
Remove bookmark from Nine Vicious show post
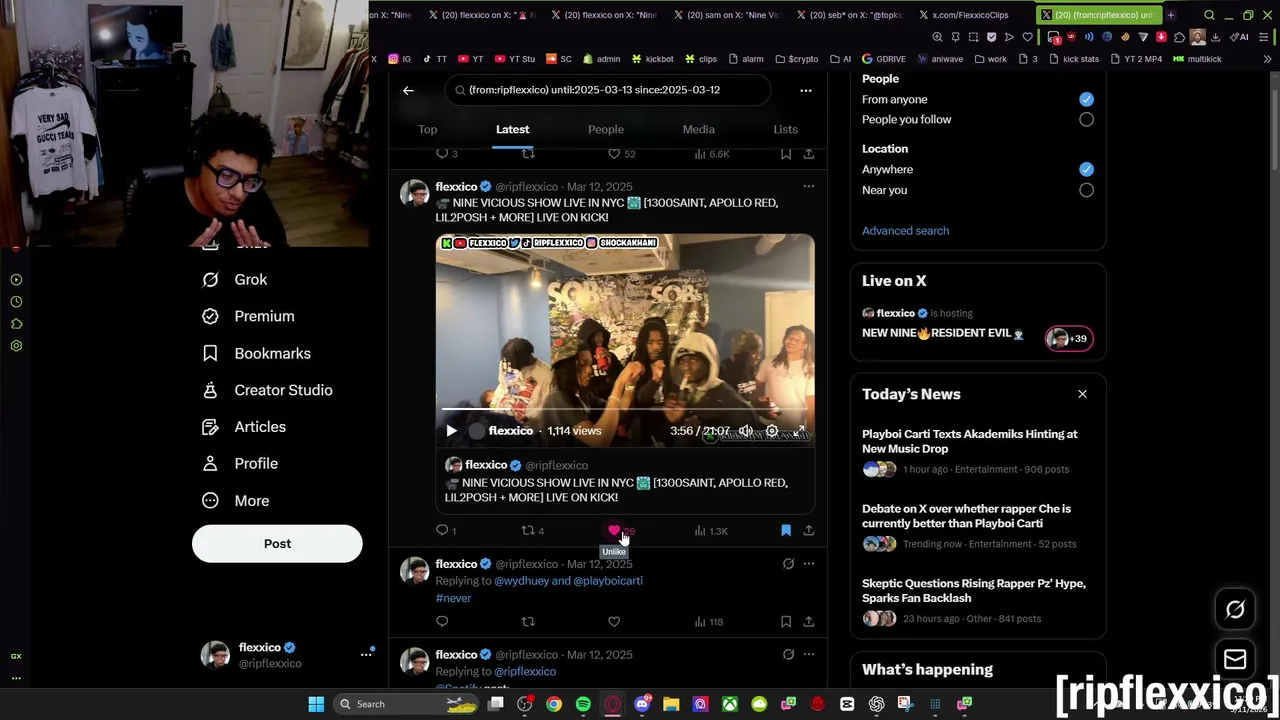(x=786, y=530)
